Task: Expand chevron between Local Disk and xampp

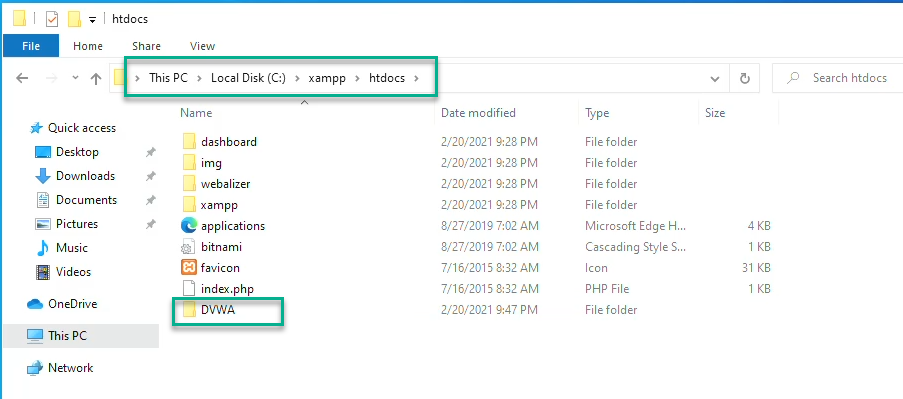Action: (297, 78)
